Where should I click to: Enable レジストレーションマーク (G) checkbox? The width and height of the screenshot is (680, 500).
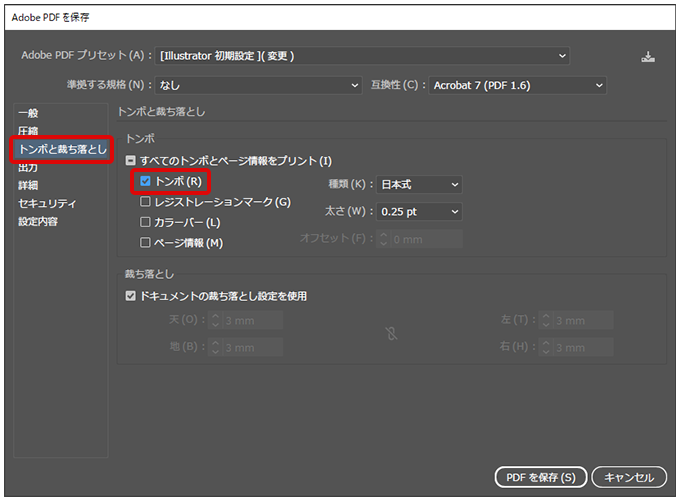(145, 202)
